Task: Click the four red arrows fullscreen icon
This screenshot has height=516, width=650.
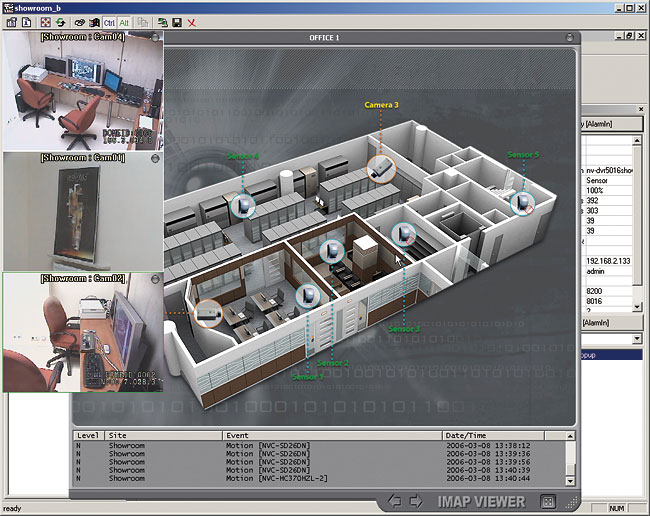Action: pos(46,22)
